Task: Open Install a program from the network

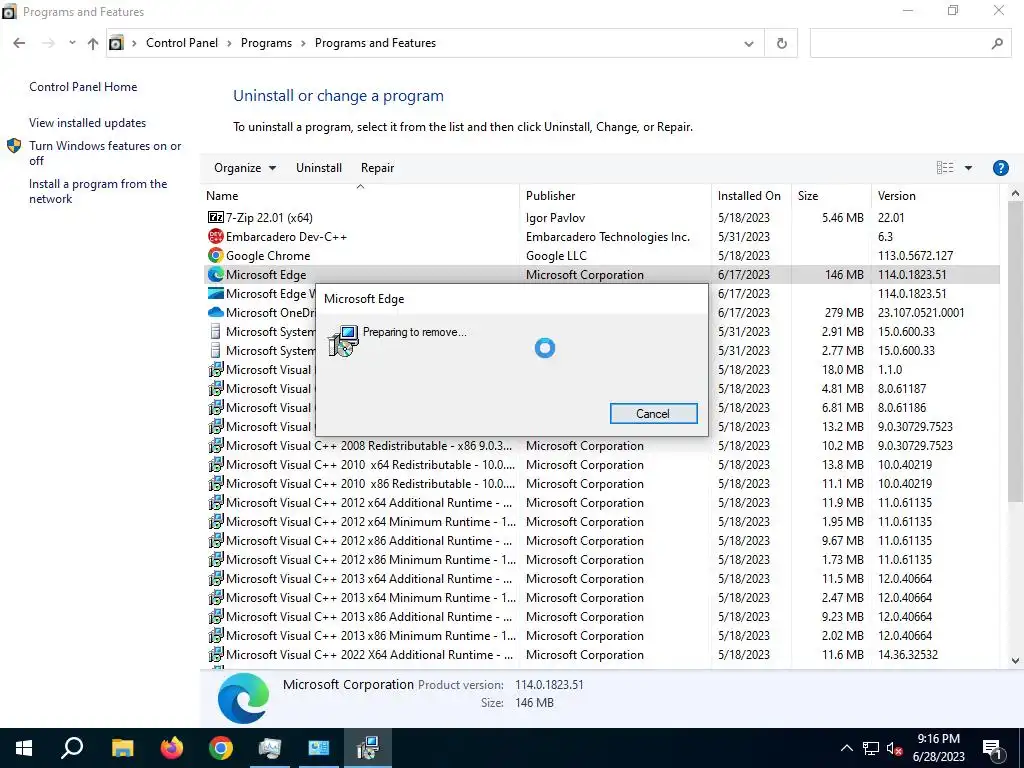Action: point(98,191)
